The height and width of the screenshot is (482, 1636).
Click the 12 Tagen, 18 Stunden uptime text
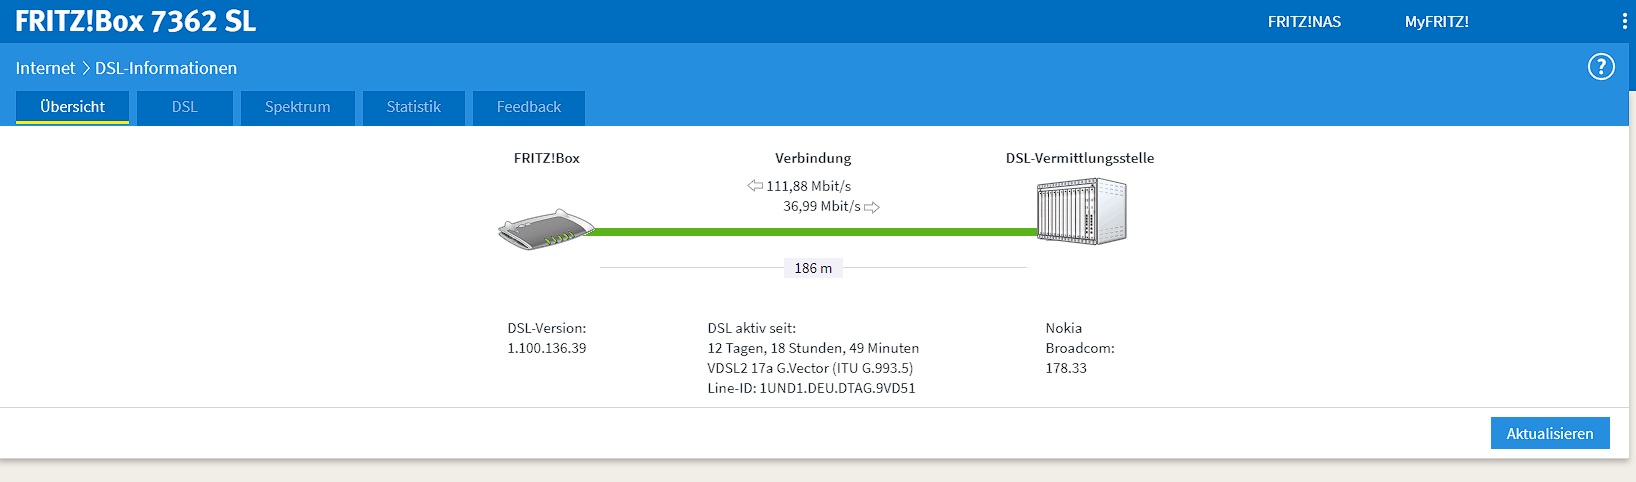tap(813, 348)
